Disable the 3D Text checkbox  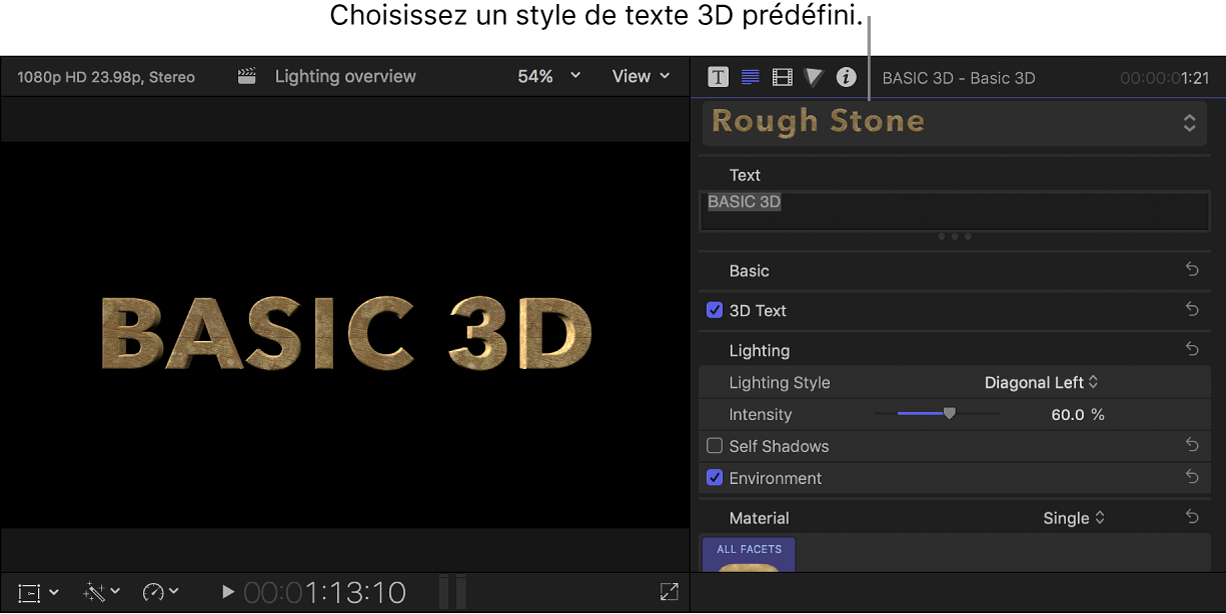coord(714,310)
